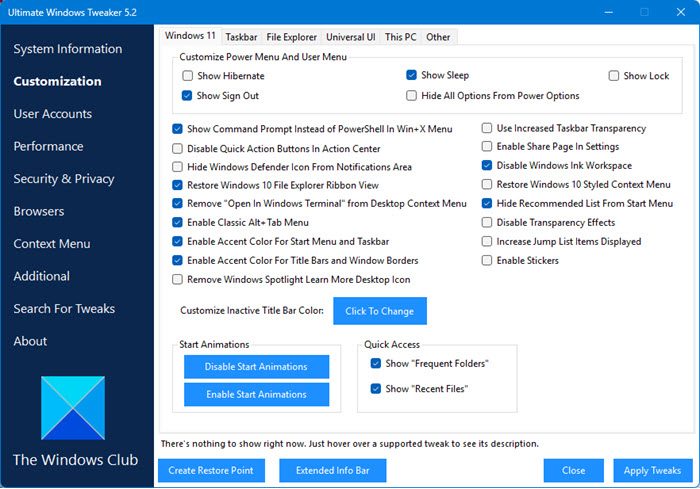The height and width of the screenshot is (489, 700).
Task: Click The Windows Club logo icon
Action: click(x=73, y=408)
